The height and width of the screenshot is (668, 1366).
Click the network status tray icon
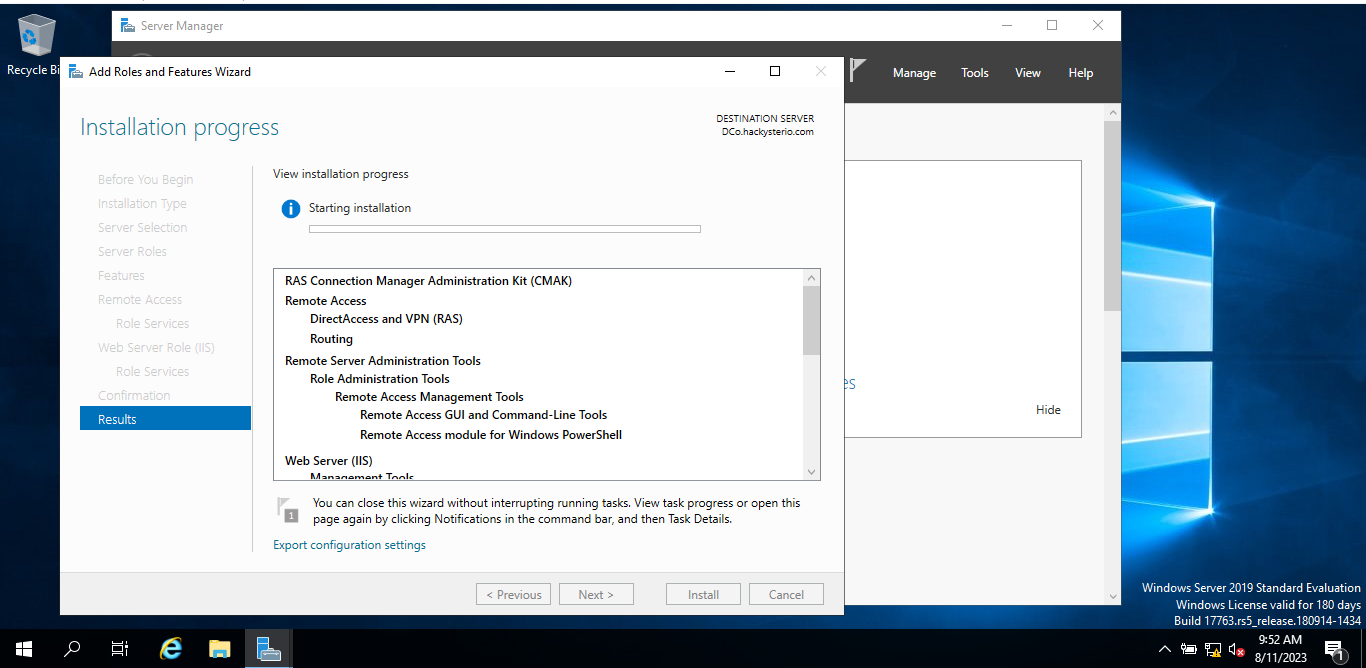tap(1213, 649)
